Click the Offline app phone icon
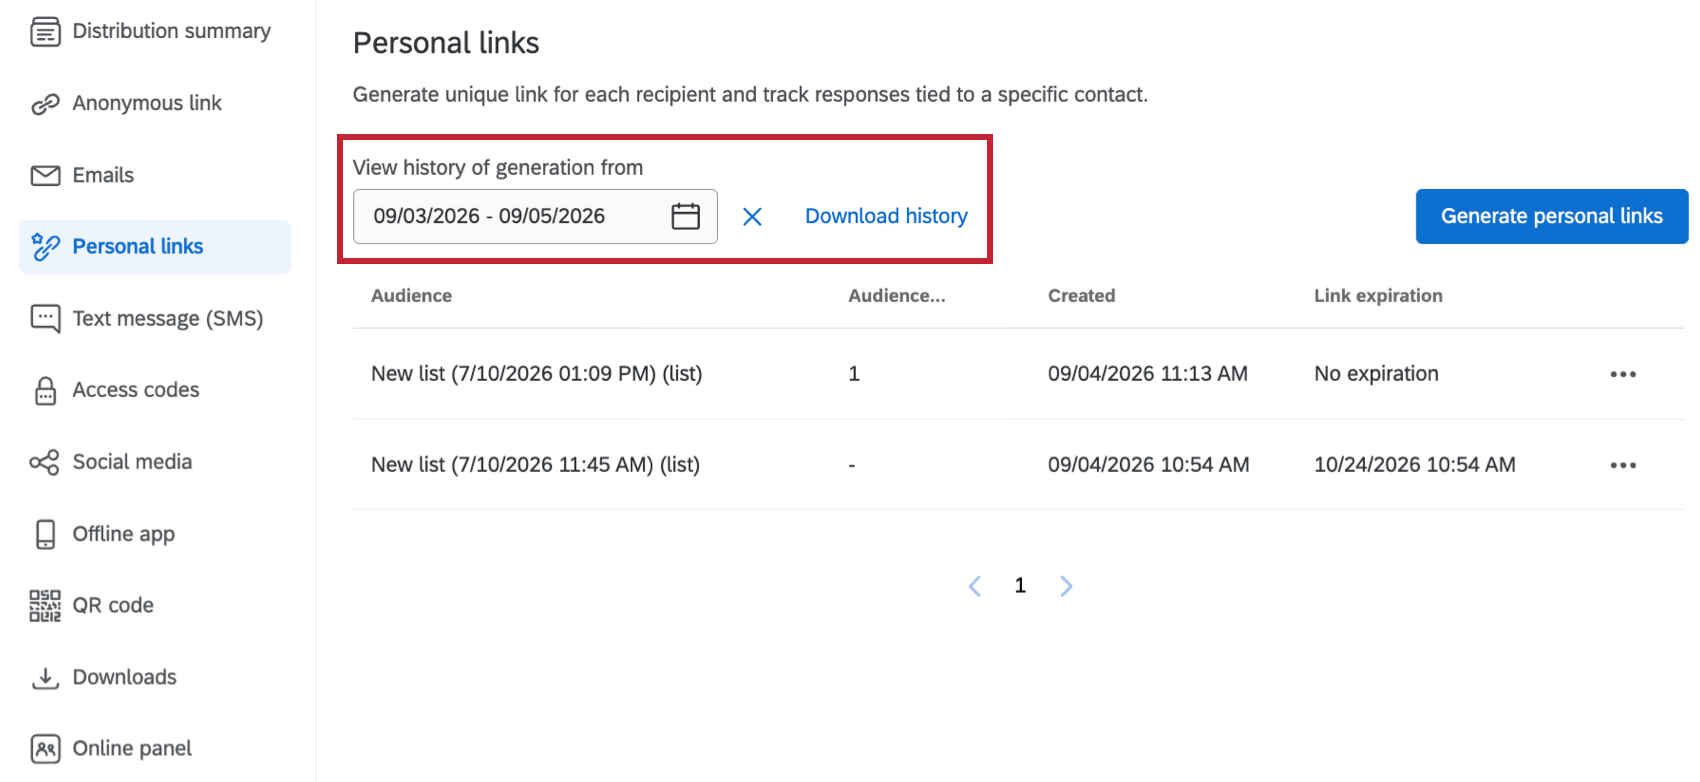The image size is (1700, 782). (x=45, y=534)
